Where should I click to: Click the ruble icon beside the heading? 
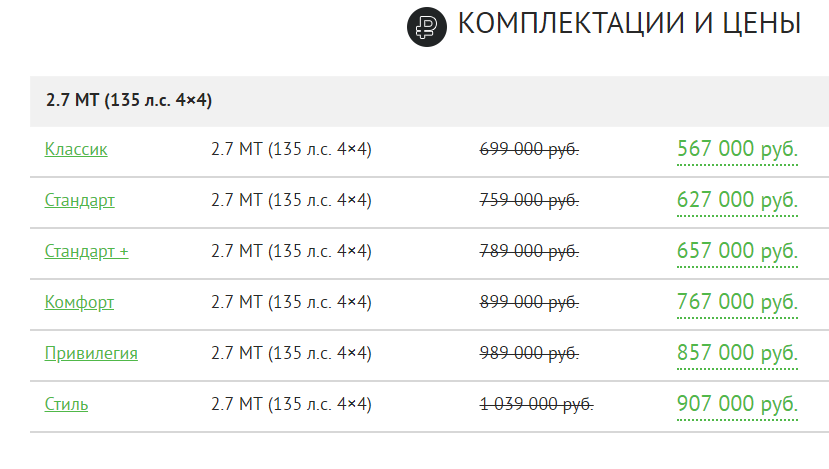[427, 27]
